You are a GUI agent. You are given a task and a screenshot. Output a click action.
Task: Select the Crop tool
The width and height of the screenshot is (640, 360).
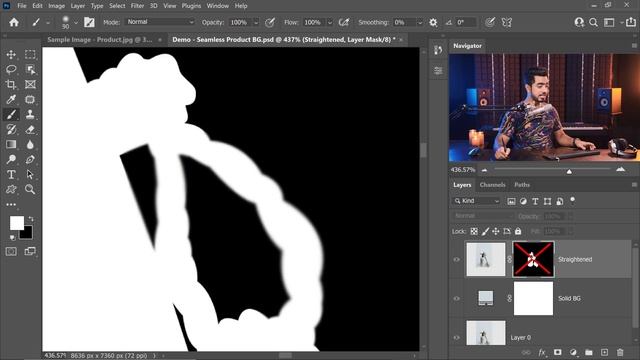pos(11,84)
